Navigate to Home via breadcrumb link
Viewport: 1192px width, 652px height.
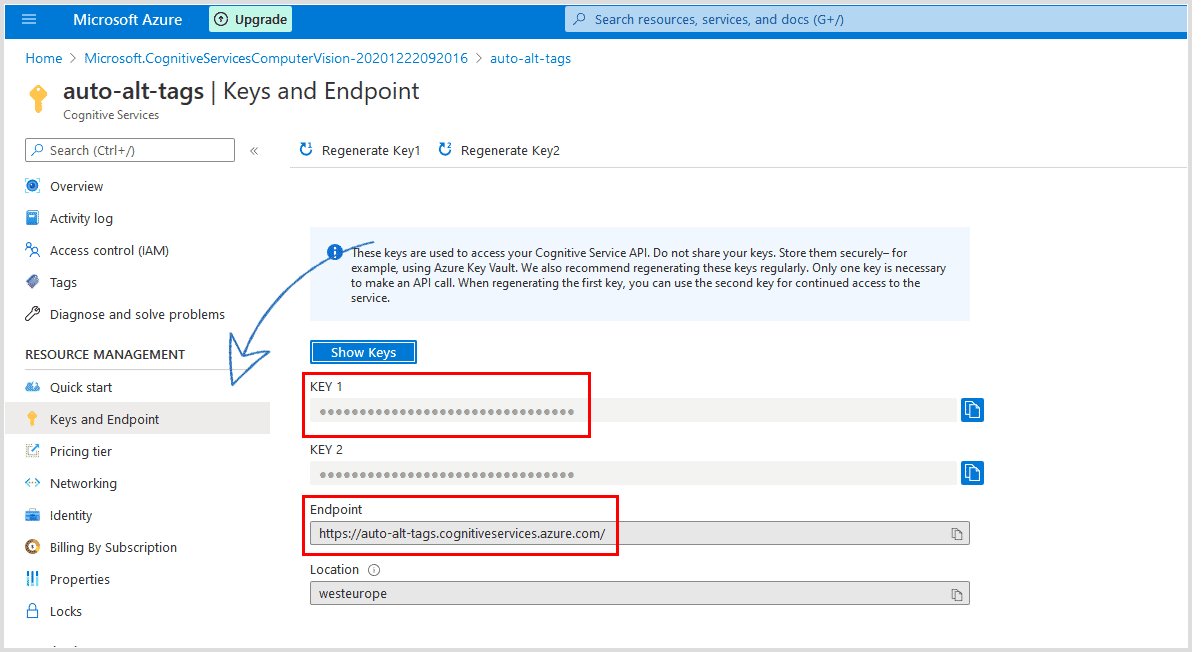pyautogui.click(x=43, y=58)
